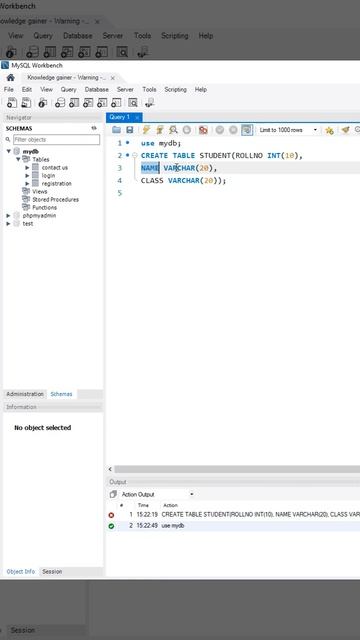
Task: Click the Filter objects search field
Action: [56, 140]
